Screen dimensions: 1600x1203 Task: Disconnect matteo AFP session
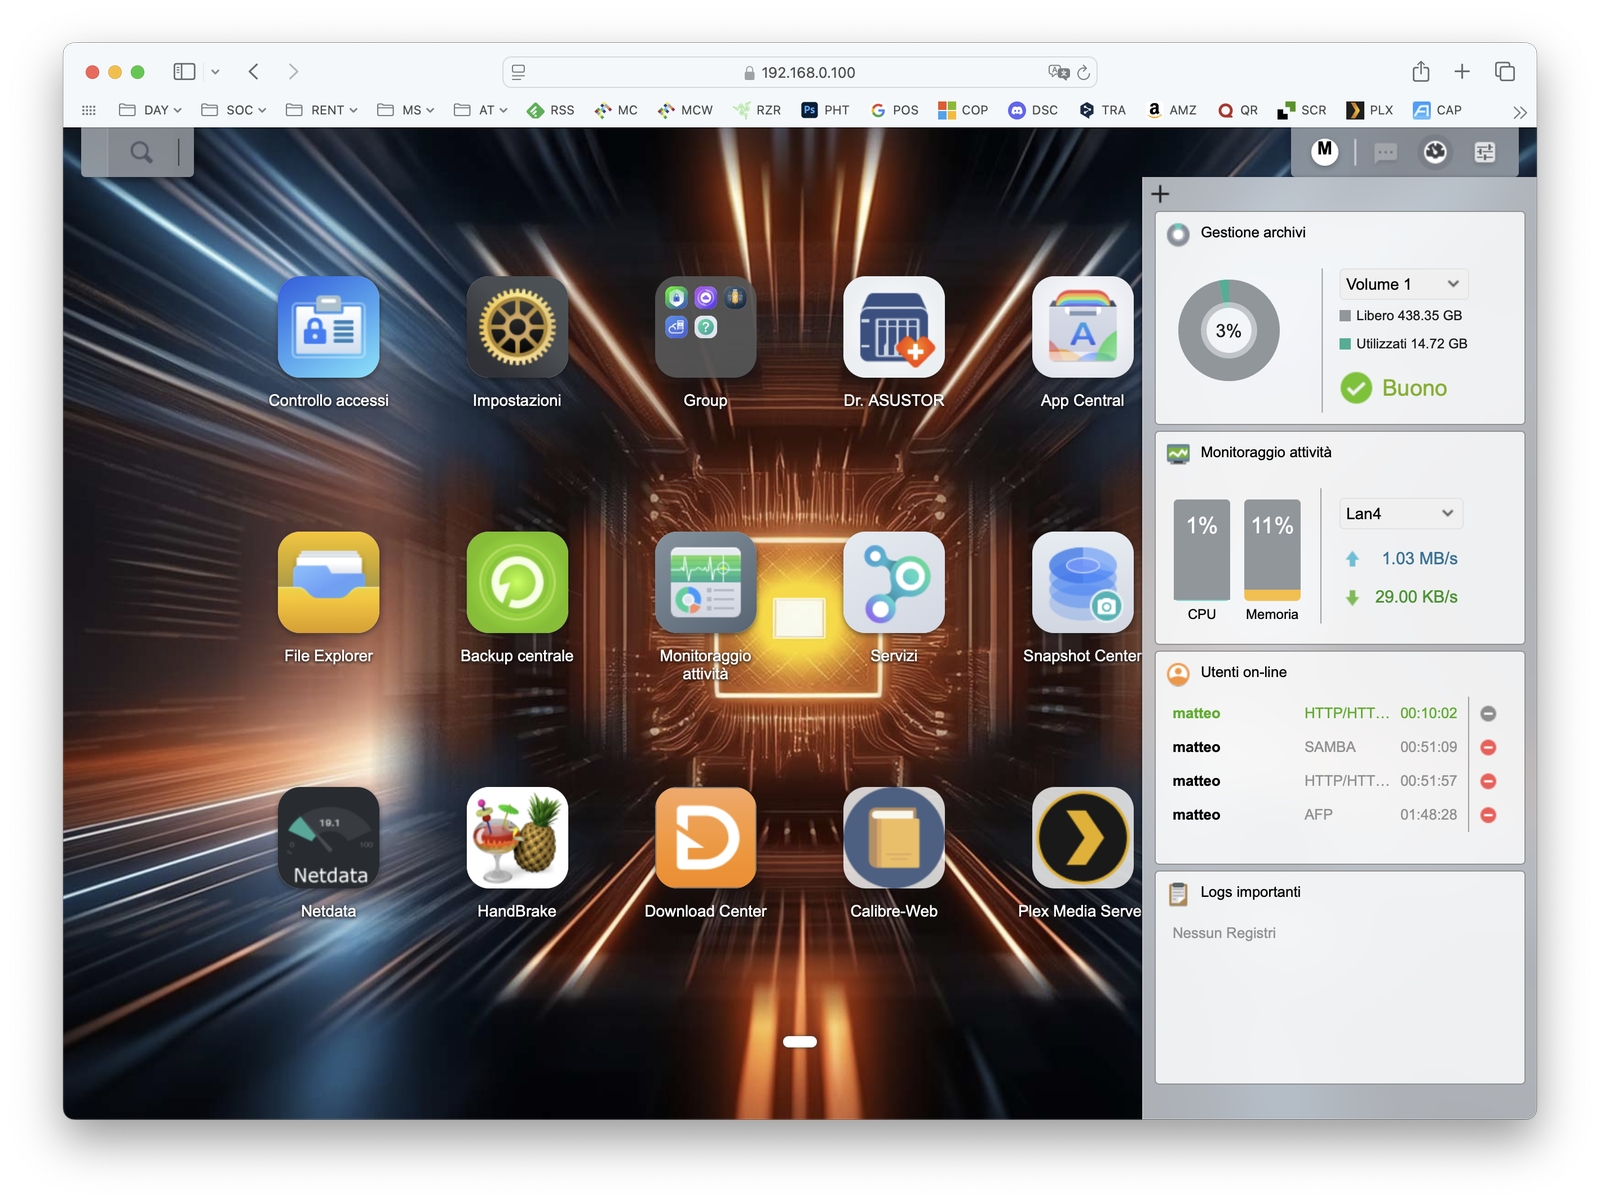coord(1488,815)
